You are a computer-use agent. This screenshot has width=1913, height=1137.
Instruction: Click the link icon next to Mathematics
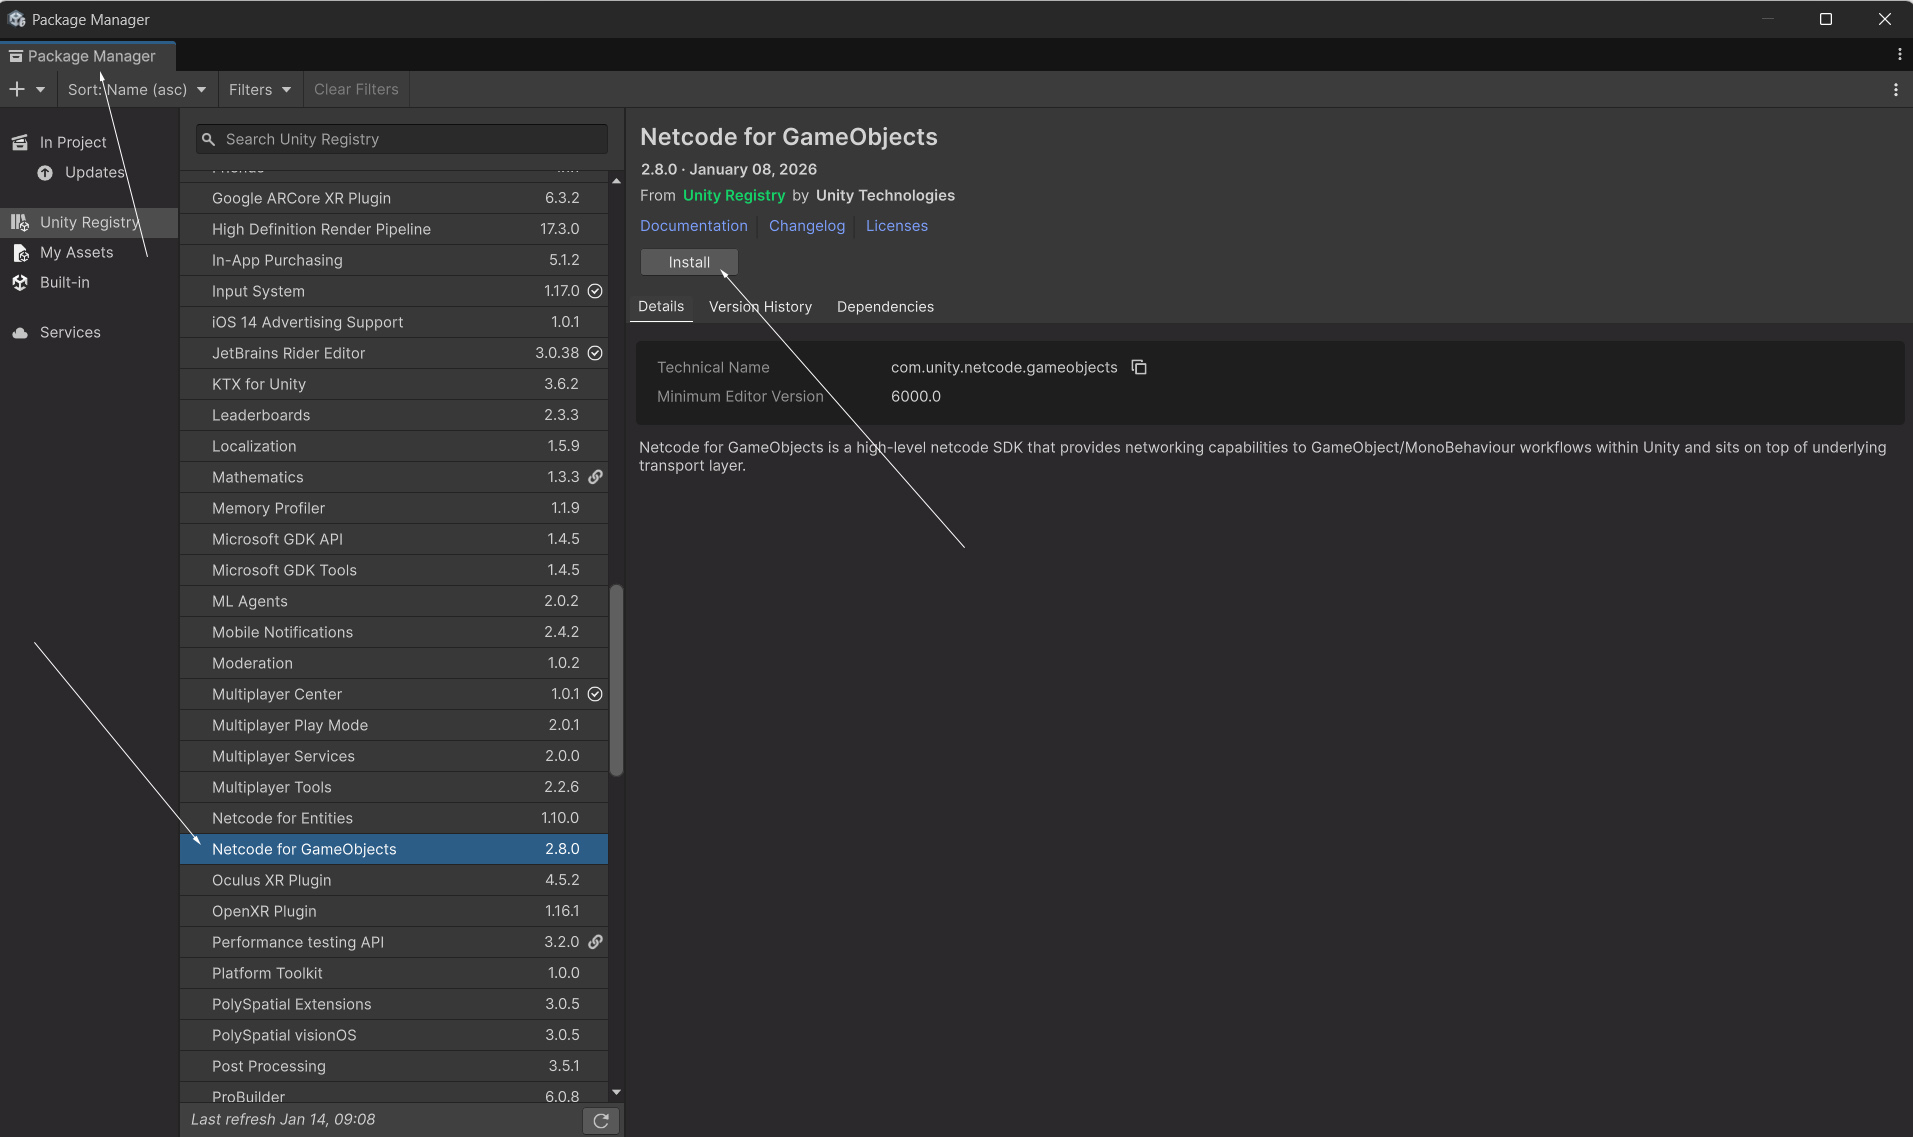click(595, 477)
